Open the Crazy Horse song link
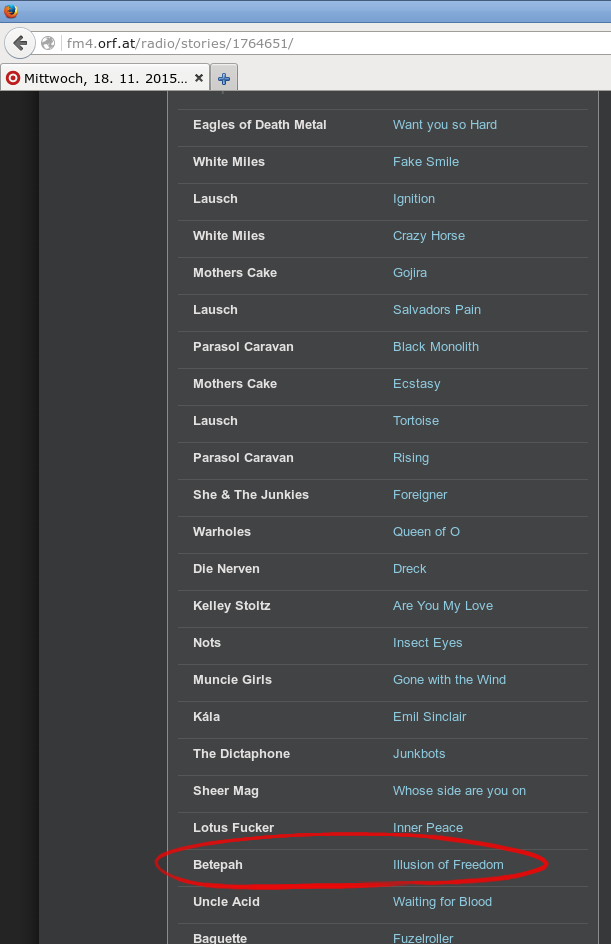The height and width of the screenshot is (944, 611). pos(429,235)
